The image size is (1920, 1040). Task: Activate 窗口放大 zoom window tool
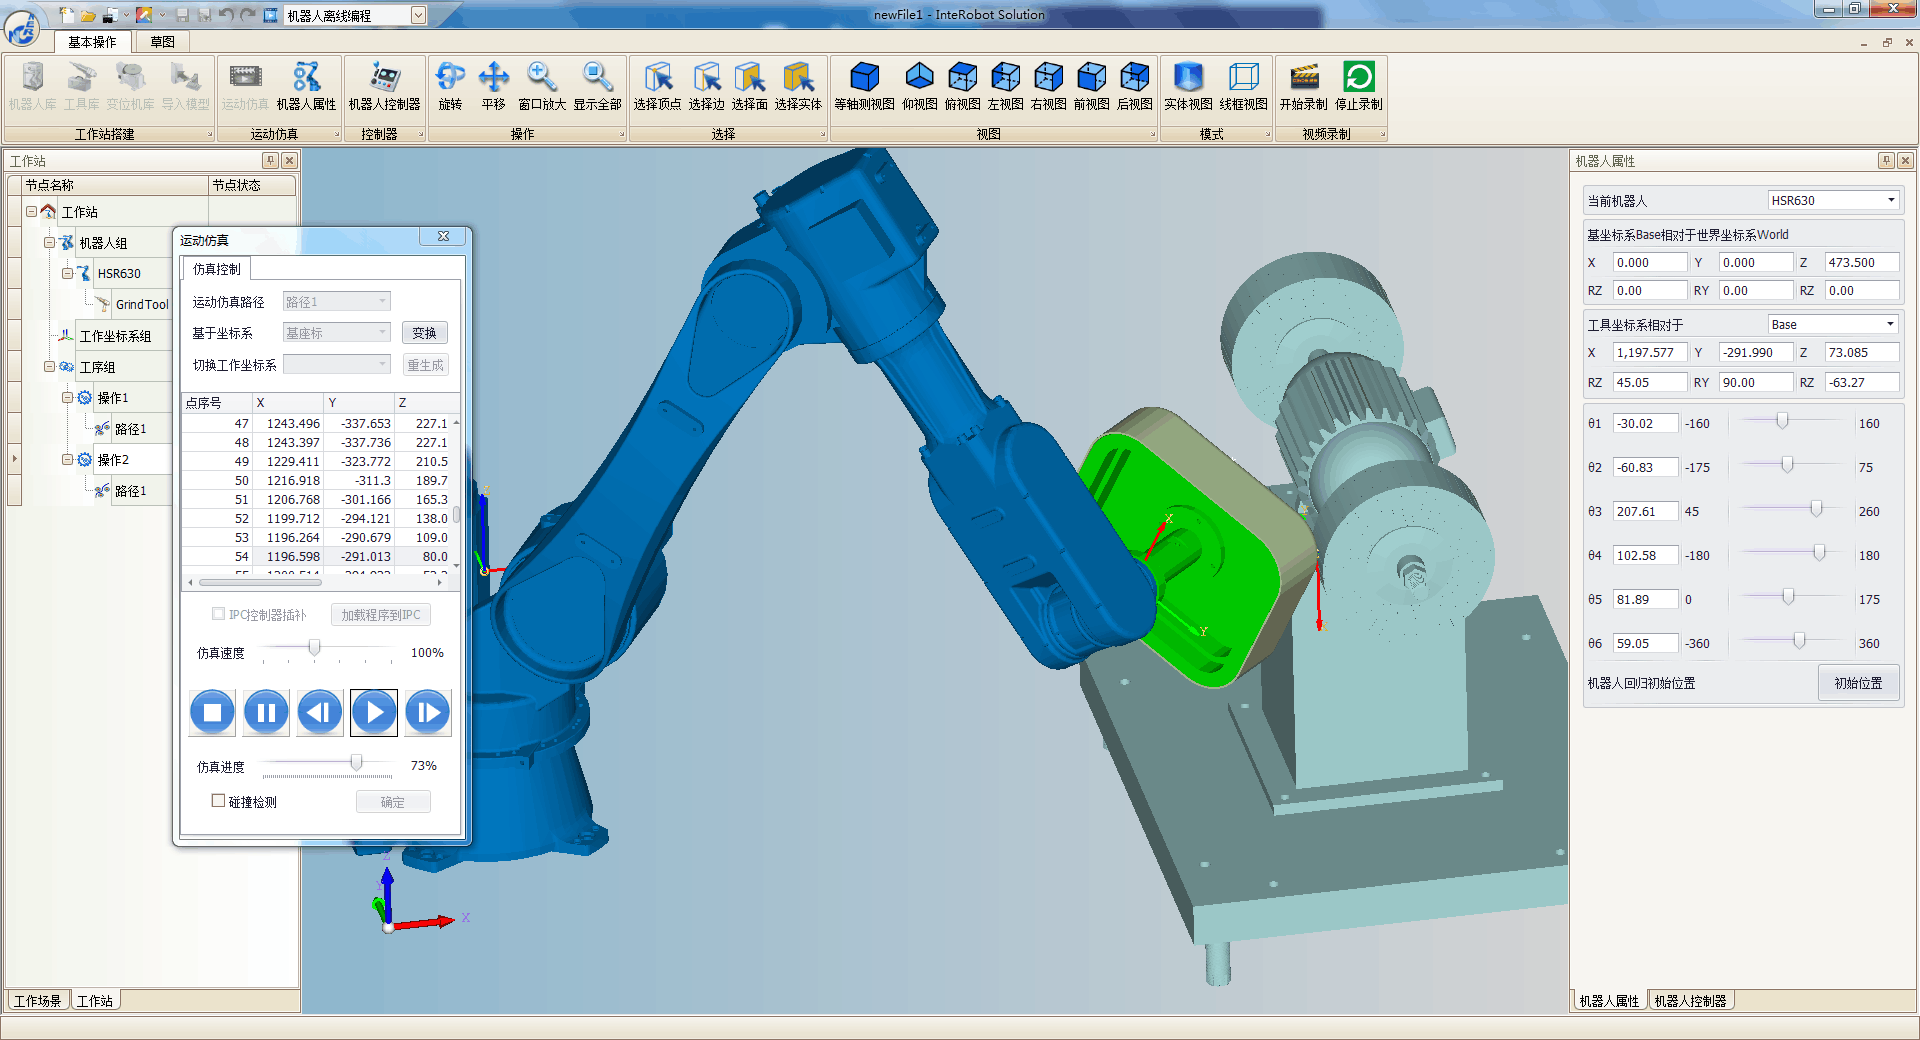(x=542, y=86)
